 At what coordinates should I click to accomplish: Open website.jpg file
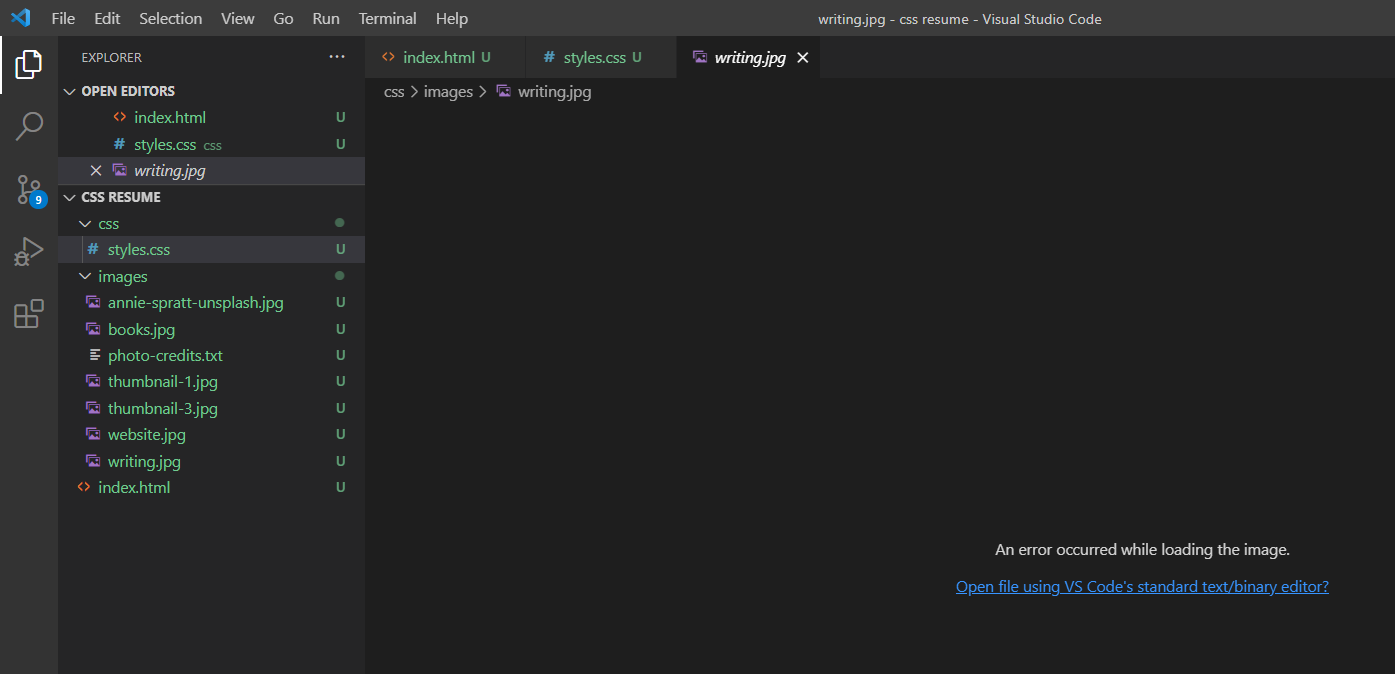coord(211,435)
